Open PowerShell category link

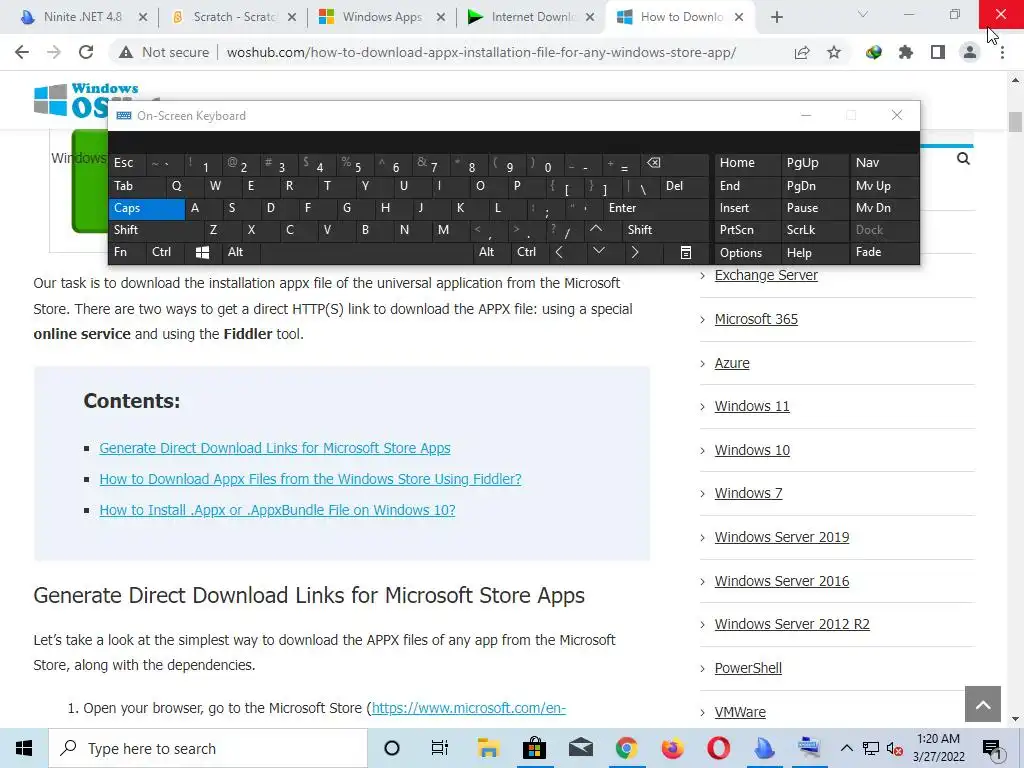[748, 668]
